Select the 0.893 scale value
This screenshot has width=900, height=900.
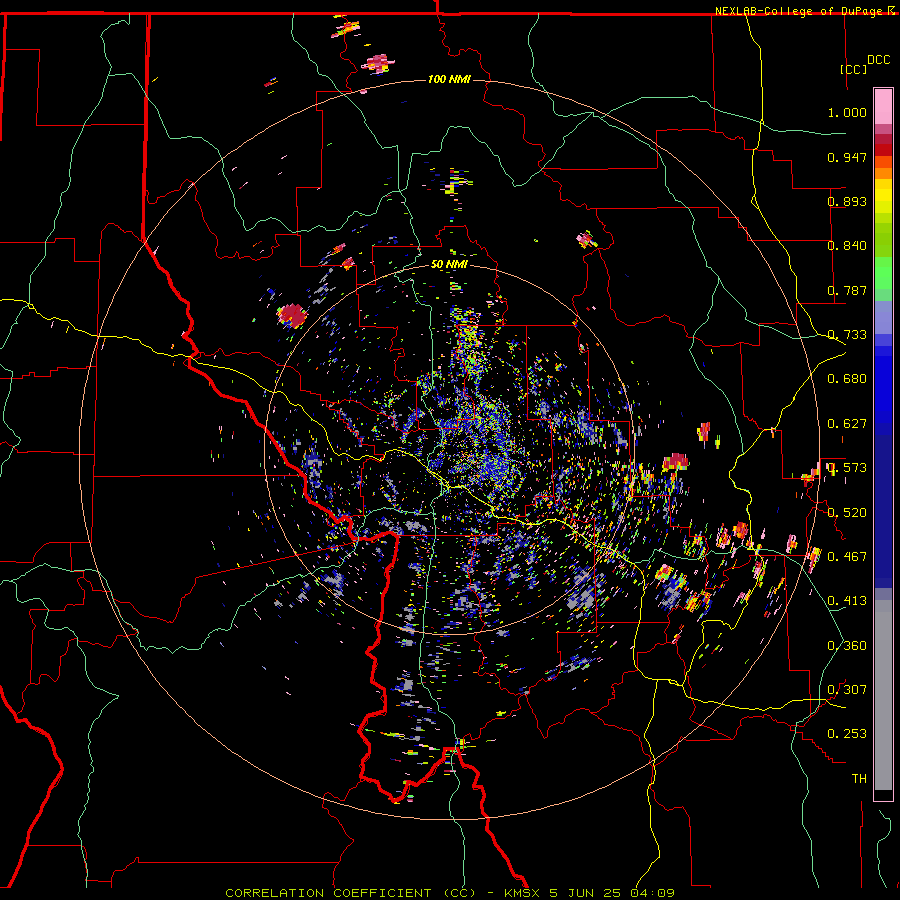point(847,201)
